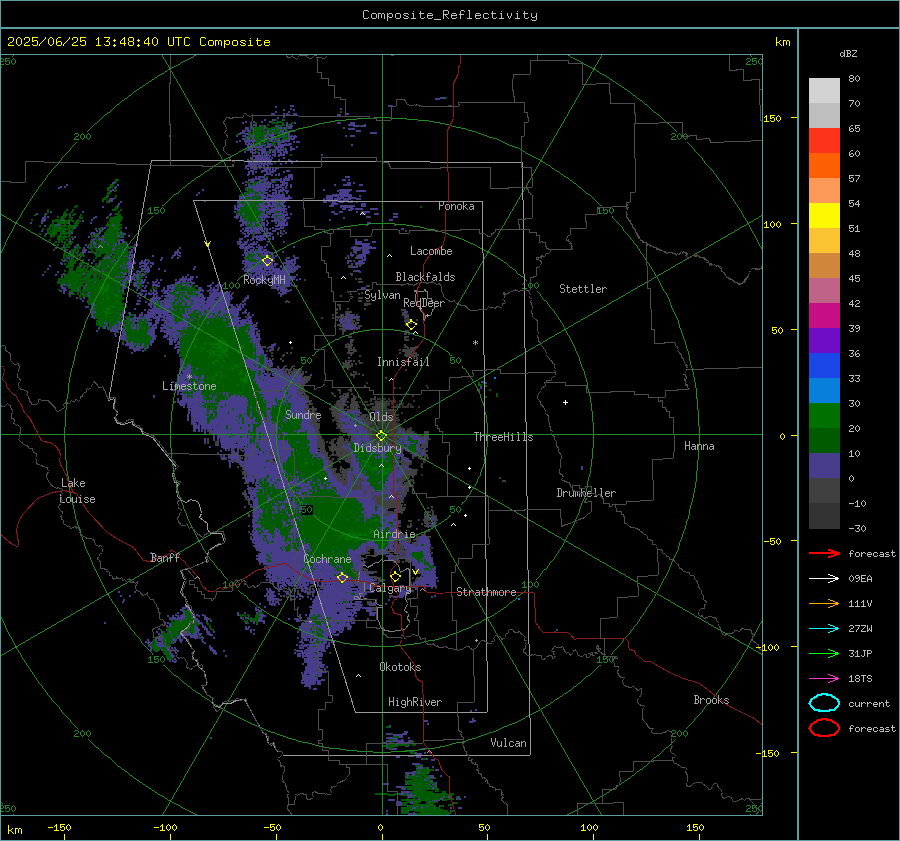
Task: Click the 09EA legend label
Action: tap(860, 579)
